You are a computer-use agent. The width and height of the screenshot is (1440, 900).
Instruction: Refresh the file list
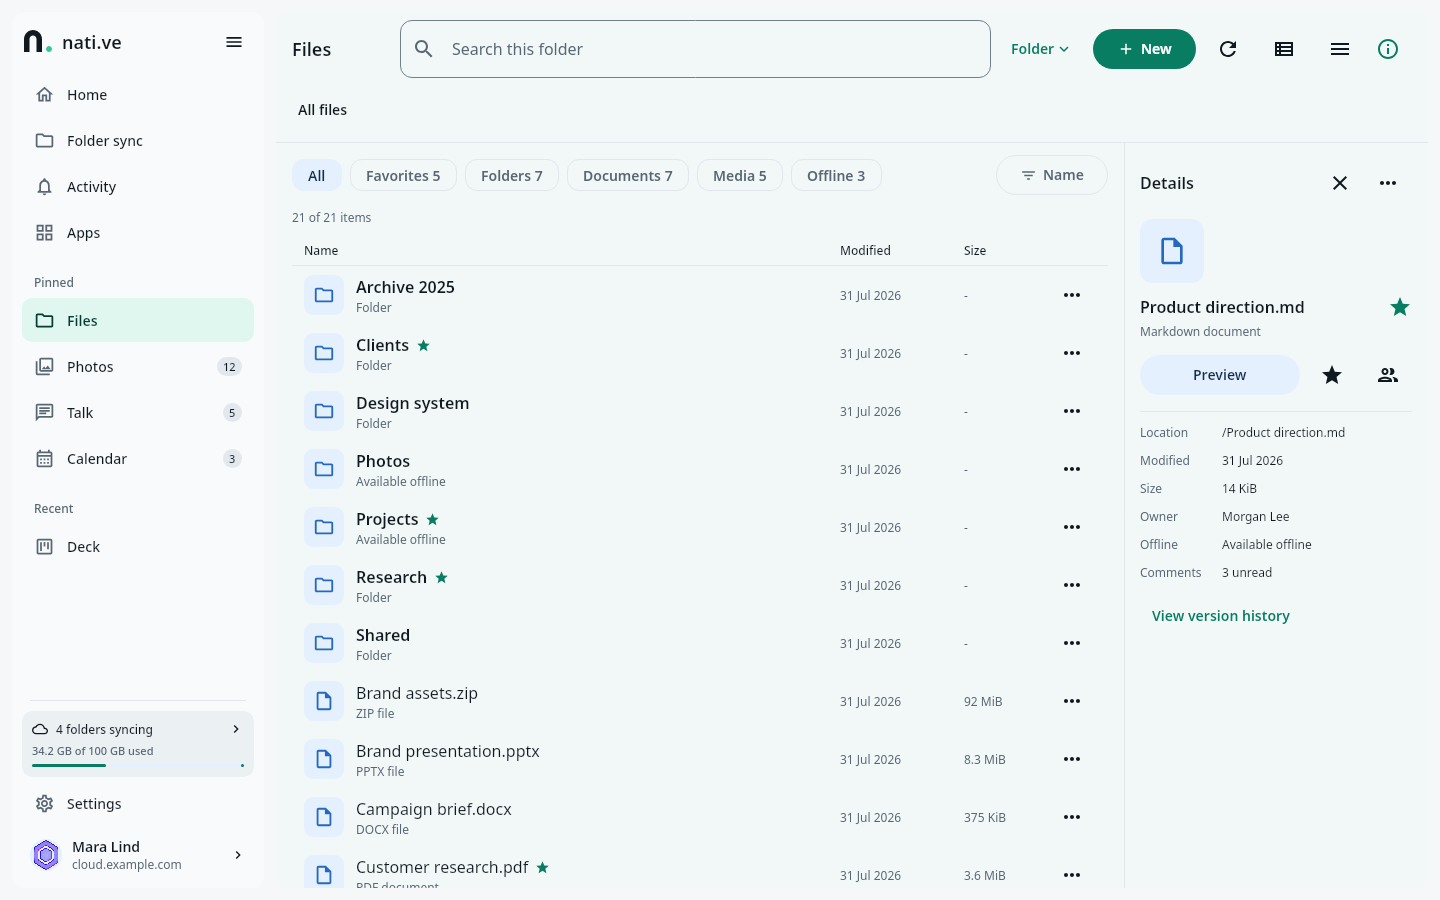tap(1228, 49)
